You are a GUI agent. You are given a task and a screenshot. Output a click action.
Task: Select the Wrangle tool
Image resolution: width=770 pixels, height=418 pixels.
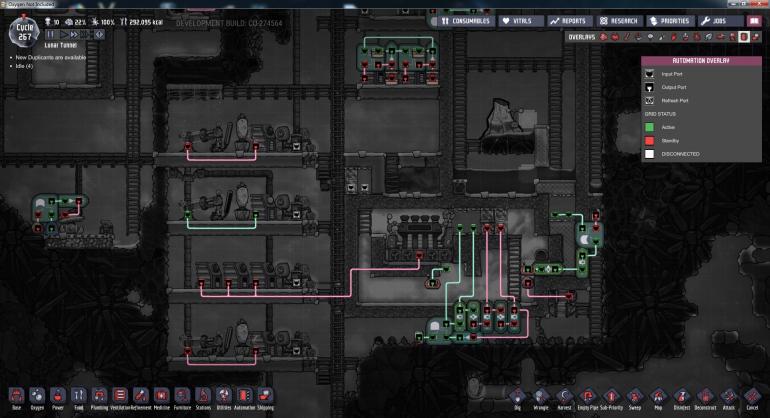[541, 396]
